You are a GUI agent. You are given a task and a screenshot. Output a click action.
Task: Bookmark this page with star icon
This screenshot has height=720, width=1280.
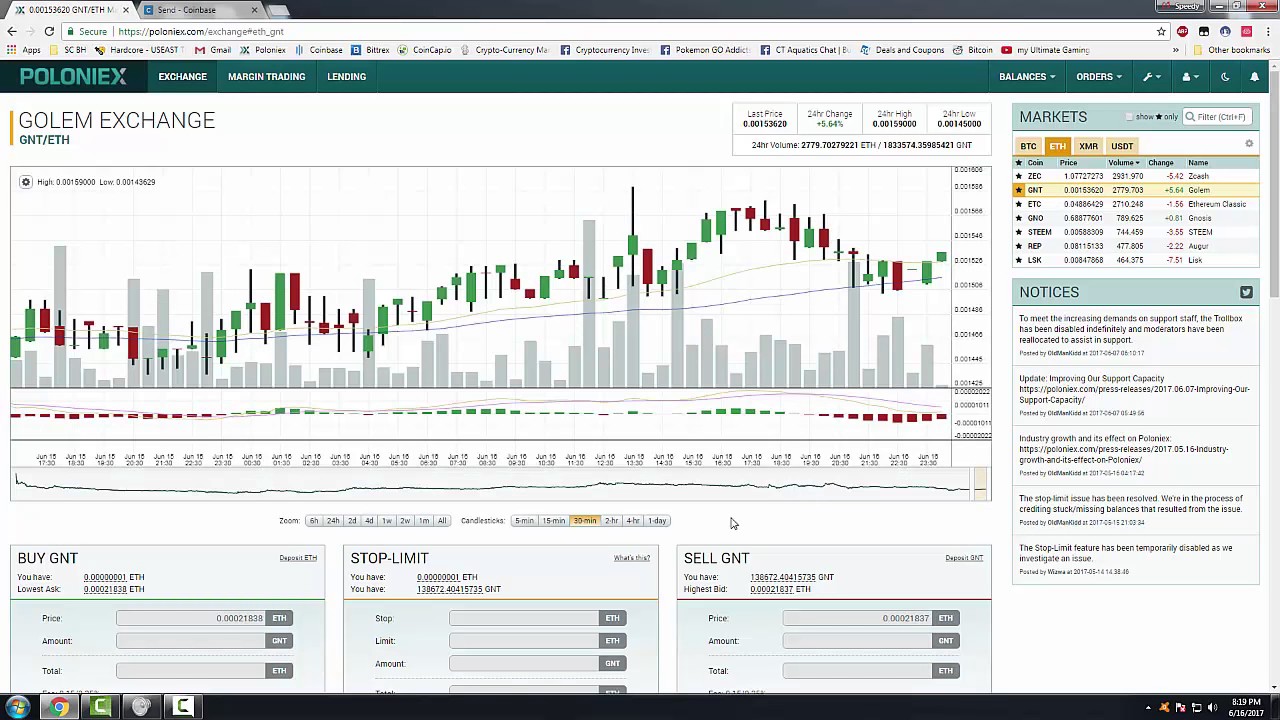pos(1161,32)
